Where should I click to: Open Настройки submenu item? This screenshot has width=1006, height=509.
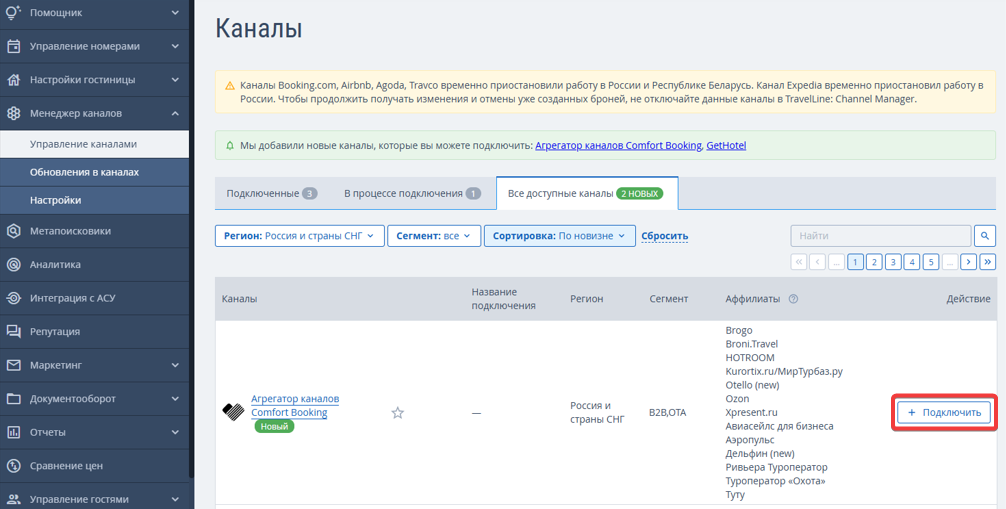click(x=94, y=200)
